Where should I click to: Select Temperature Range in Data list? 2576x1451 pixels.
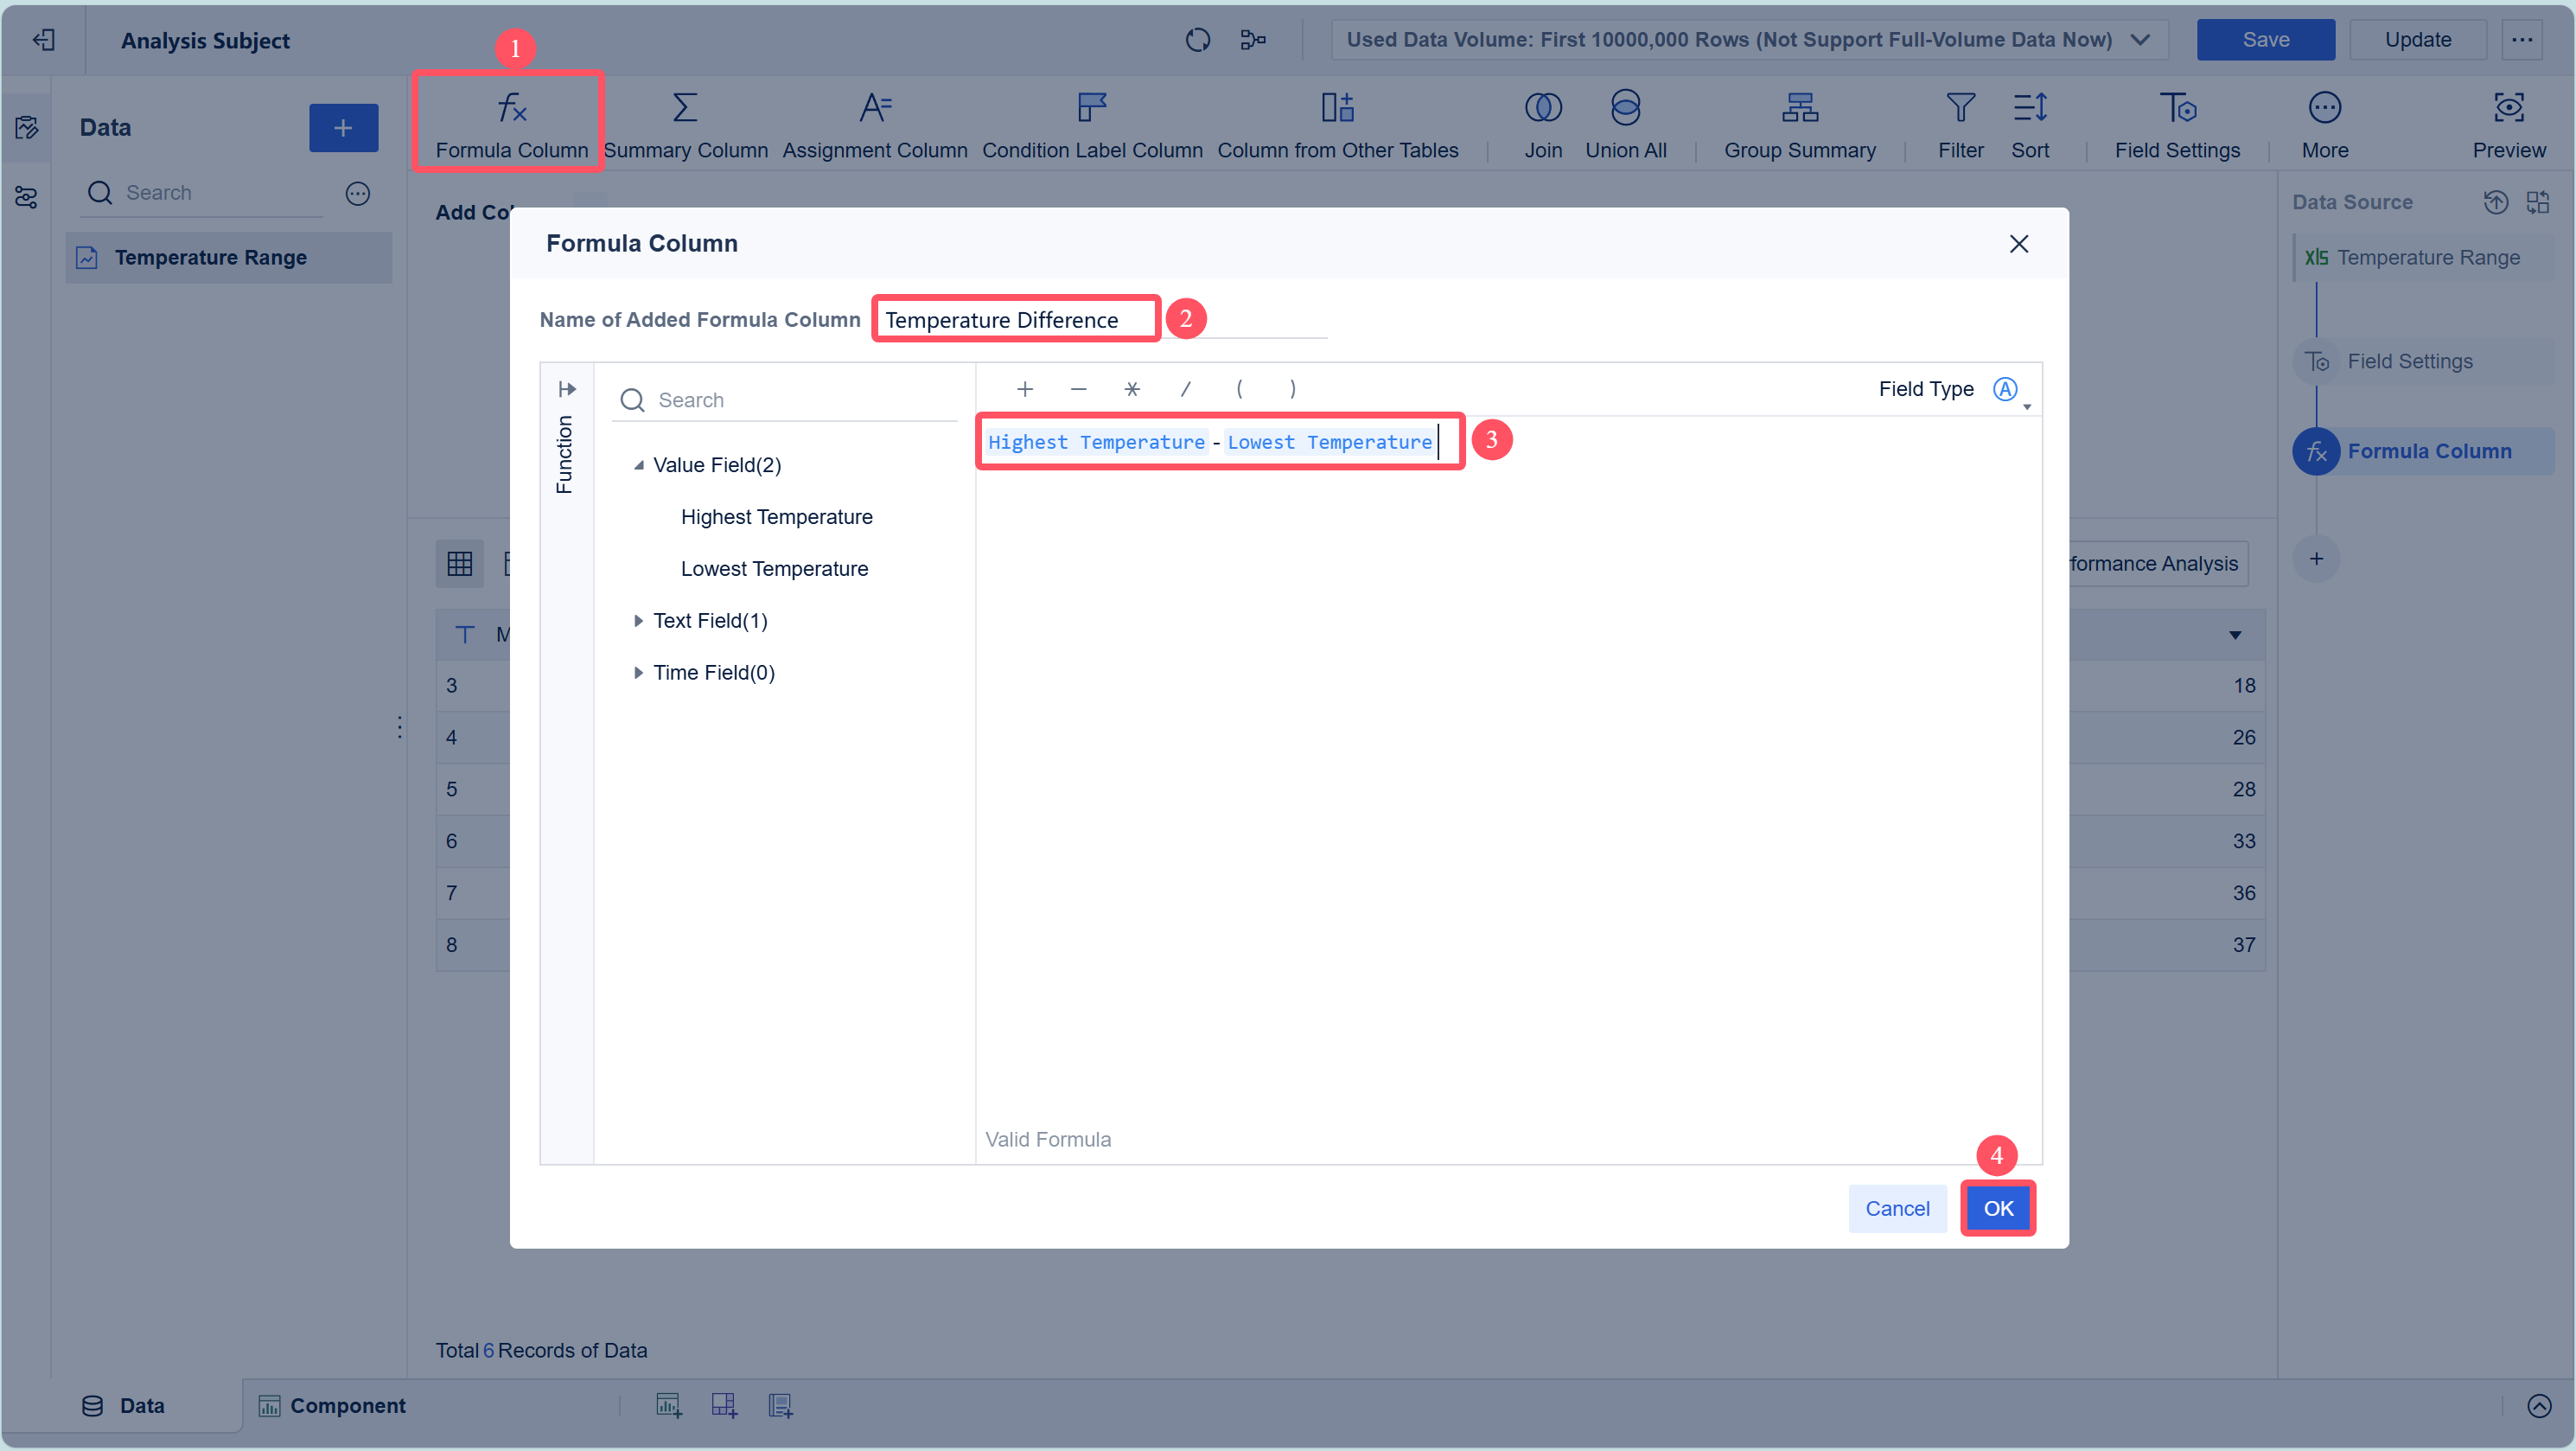click(229, 258)
